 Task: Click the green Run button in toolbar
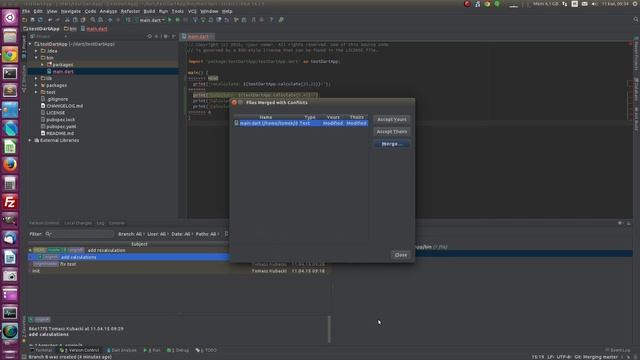point(170,20)
